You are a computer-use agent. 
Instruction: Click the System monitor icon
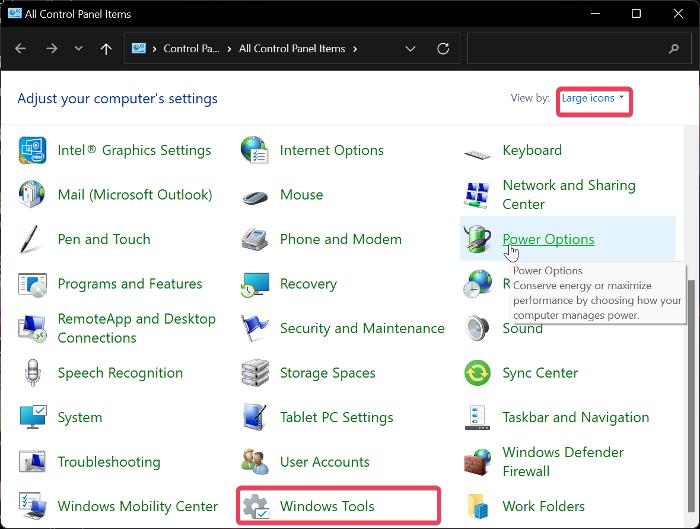[33, 417]
